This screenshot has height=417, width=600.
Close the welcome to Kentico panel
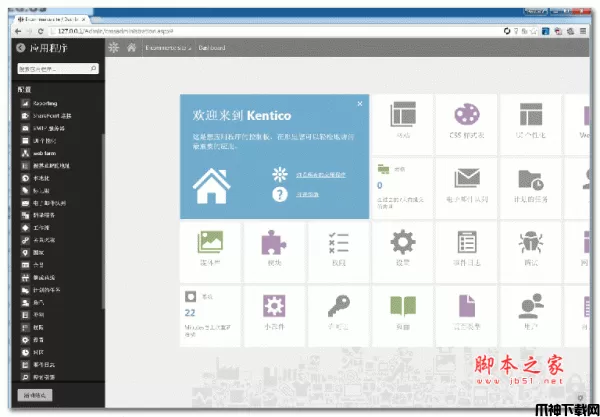[x=360, y=104]
